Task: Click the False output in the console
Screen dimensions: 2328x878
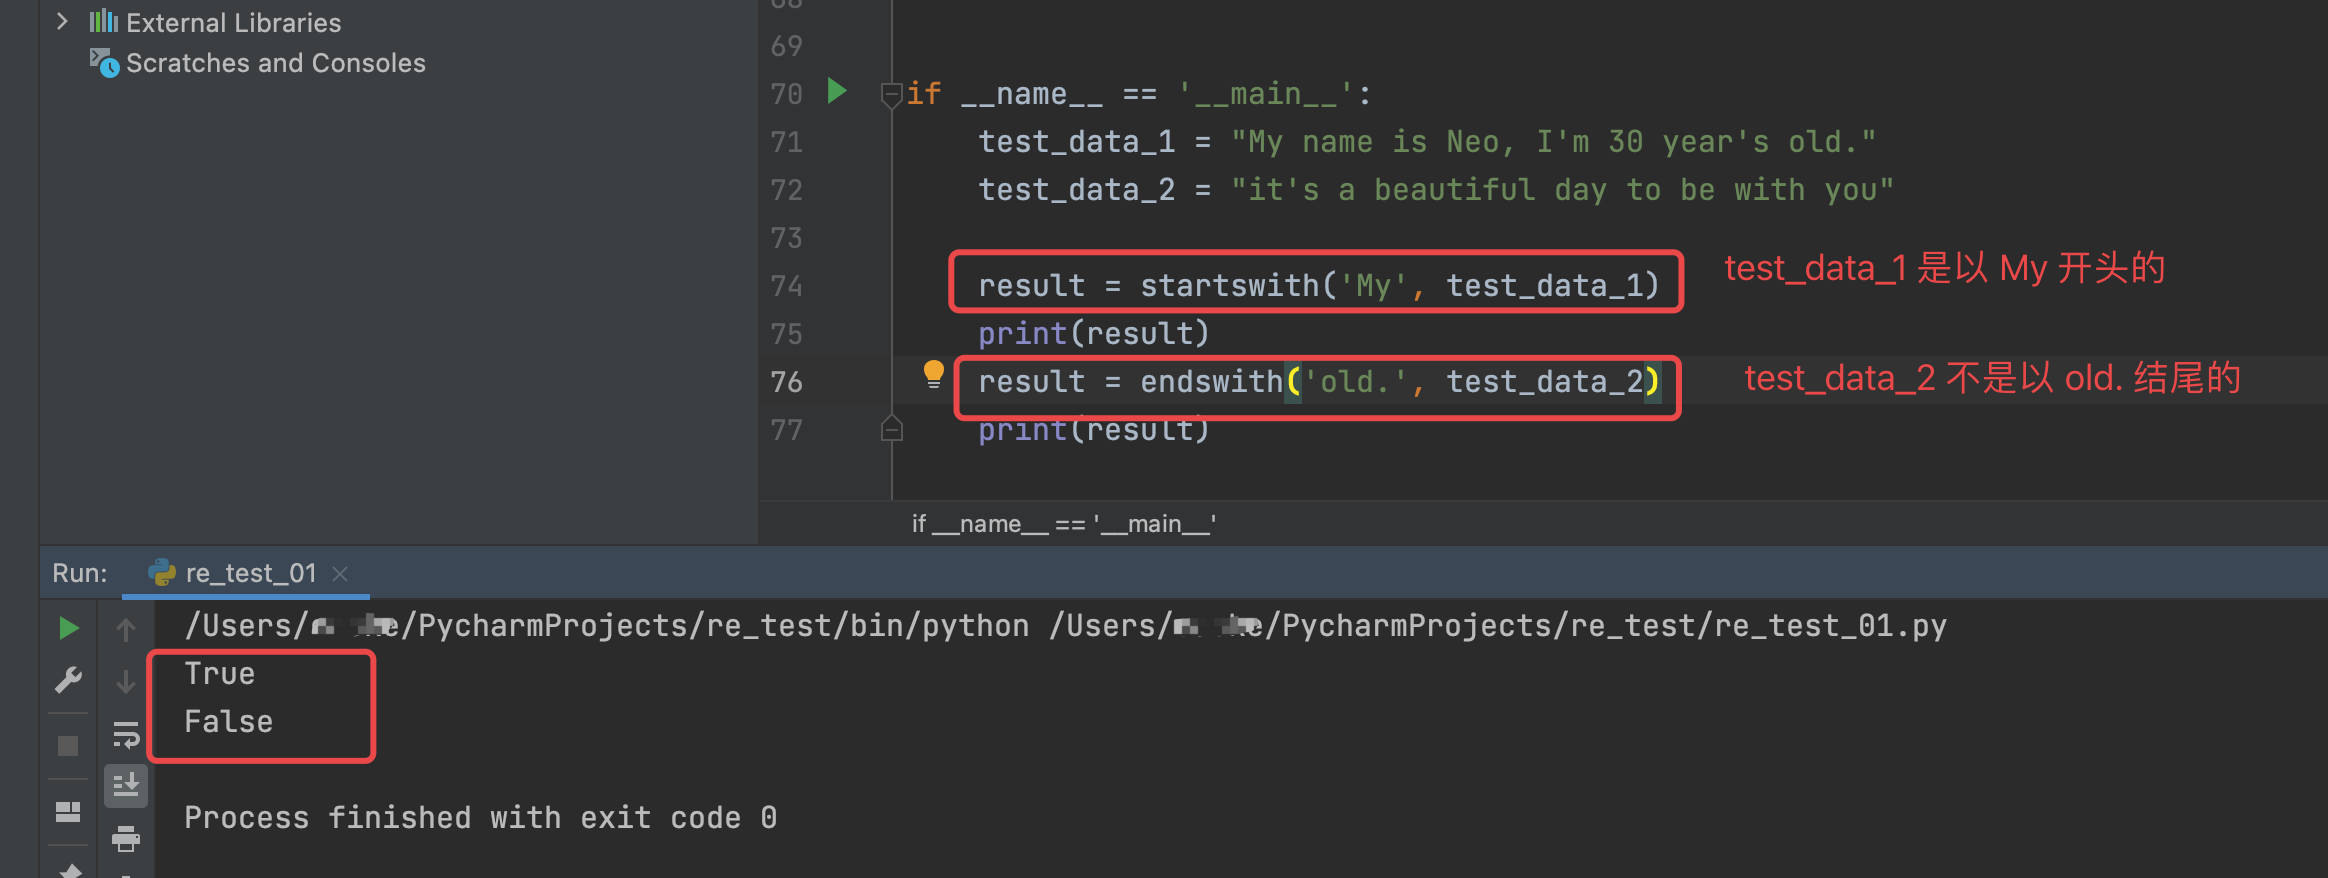Action: [x=229, y=722]
